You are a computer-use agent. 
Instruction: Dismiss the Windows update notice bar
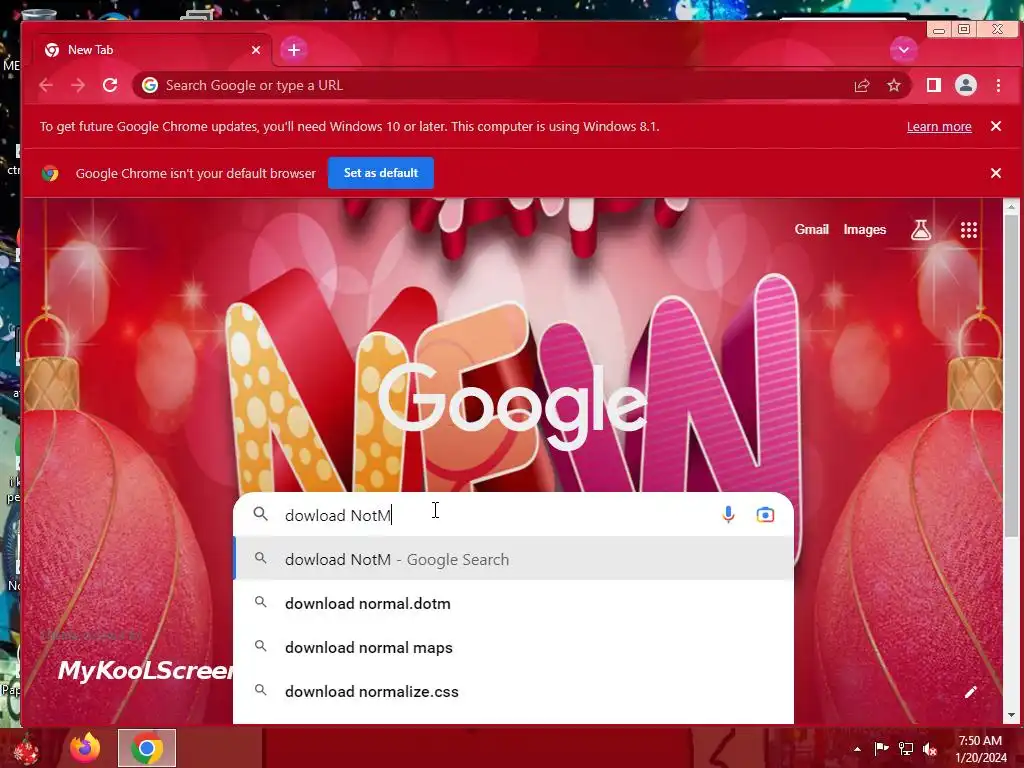996,126
